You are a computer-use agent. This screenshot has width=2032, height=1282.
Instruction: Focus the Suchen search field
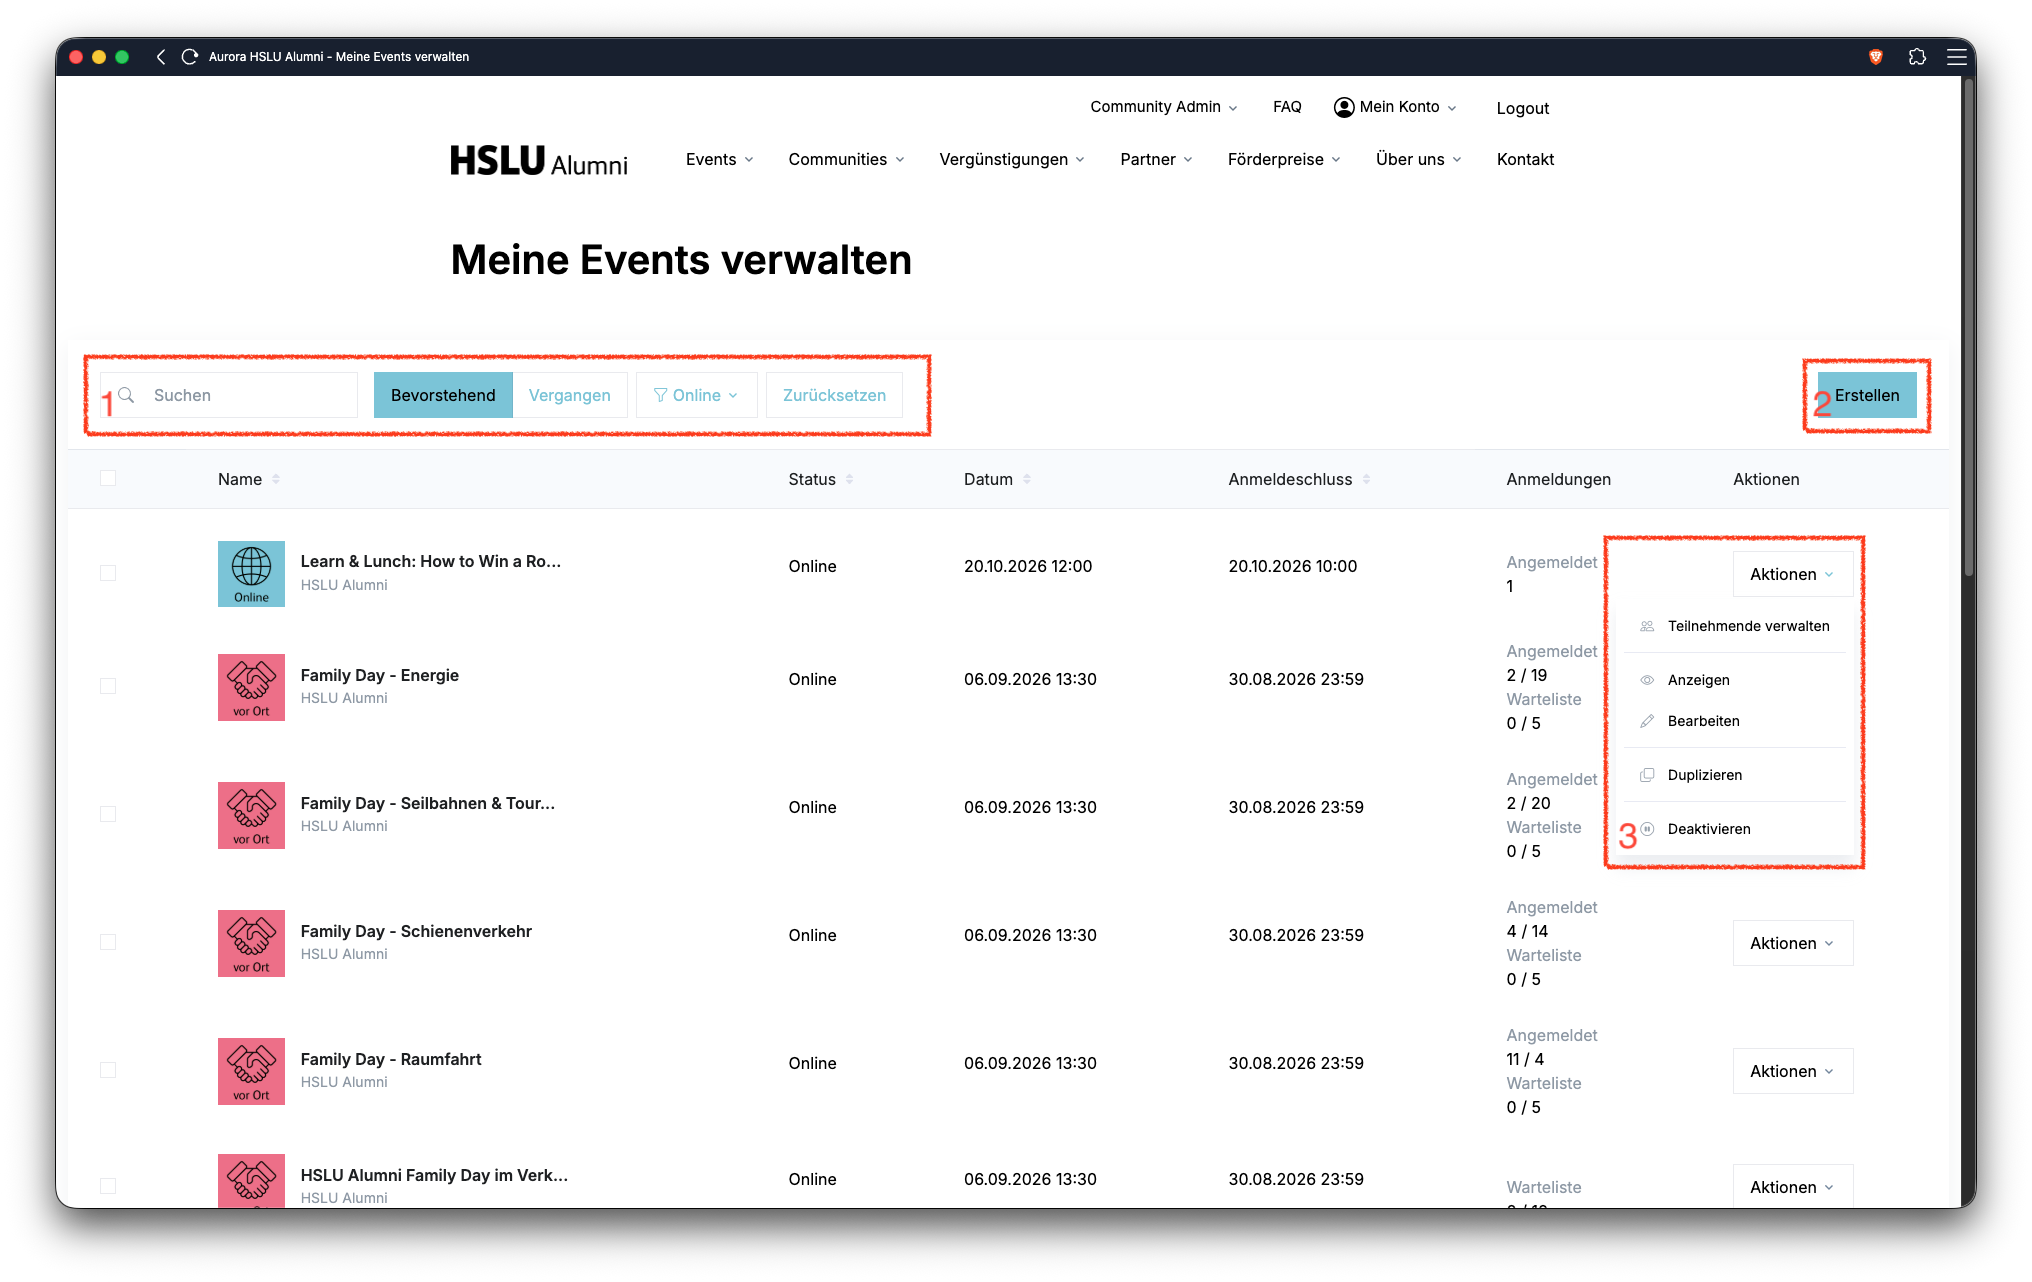229,395
